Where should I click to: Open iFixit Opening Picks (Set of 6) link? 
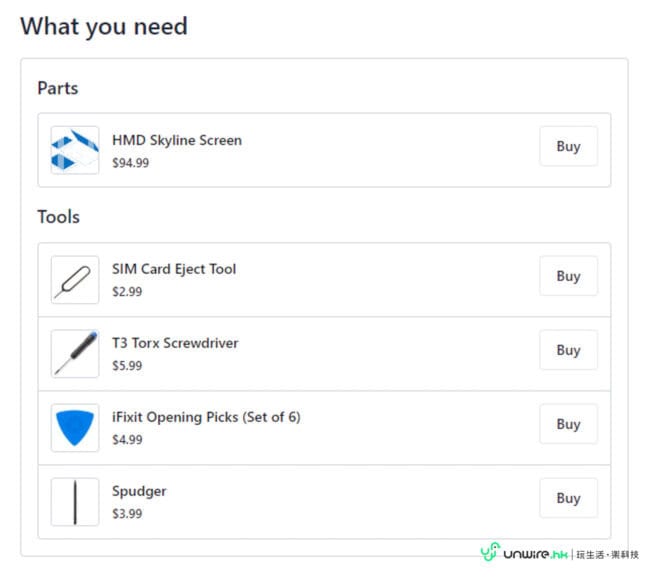pos(206,417)
